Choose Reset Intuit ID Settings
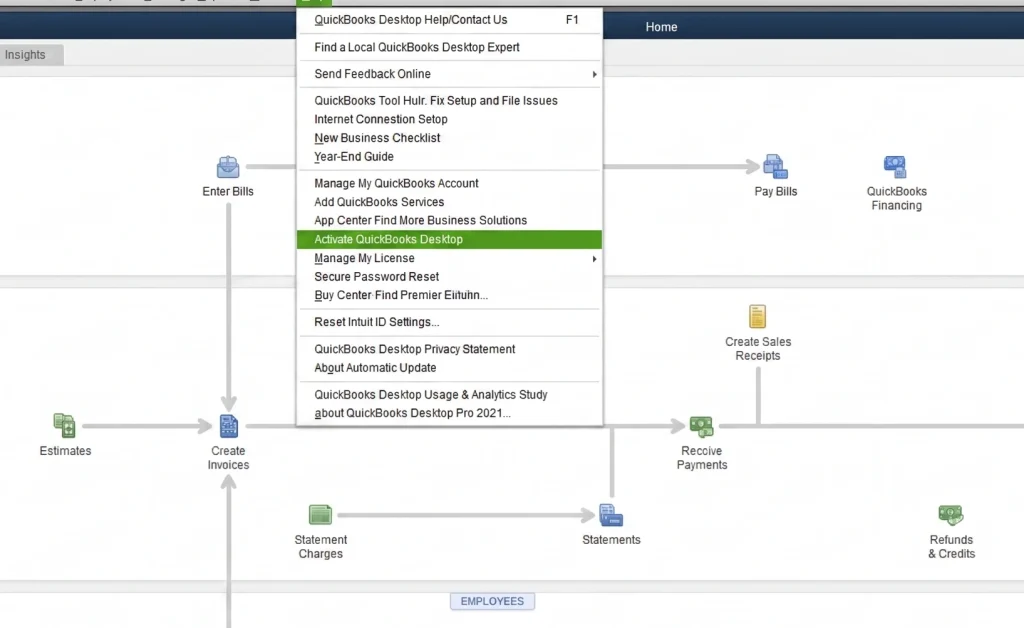Screen dimensions: 1024x628 point(449,322)
